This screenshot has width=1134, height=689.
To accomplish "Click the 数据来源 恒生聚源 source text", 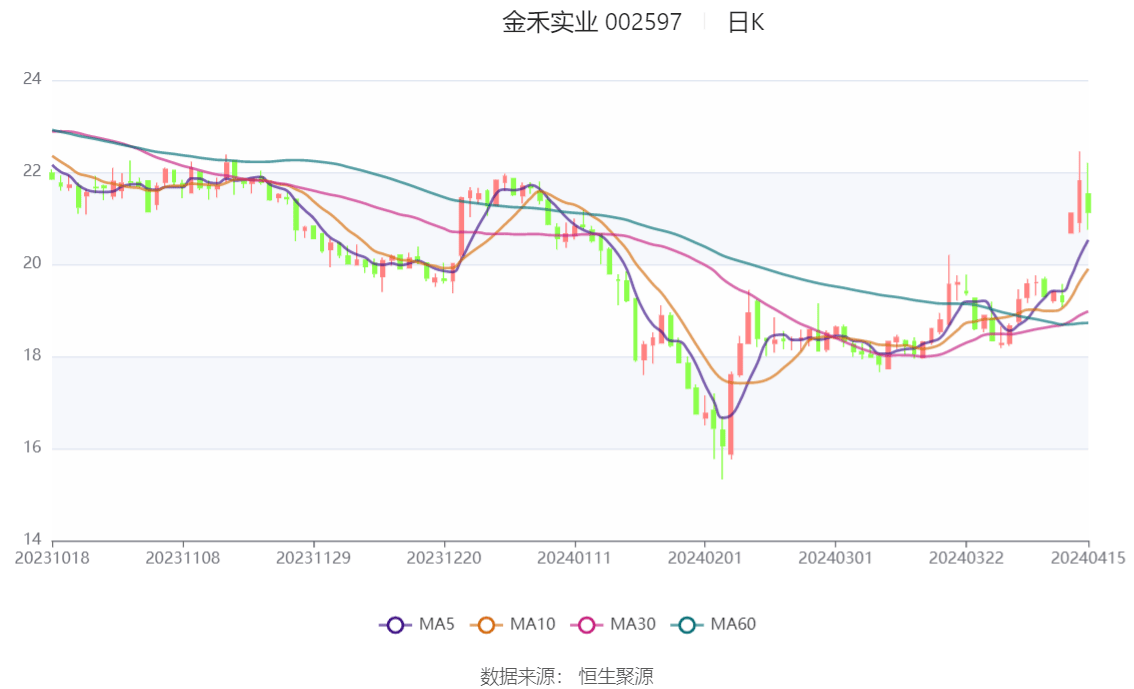I will [x=567, y=677].
